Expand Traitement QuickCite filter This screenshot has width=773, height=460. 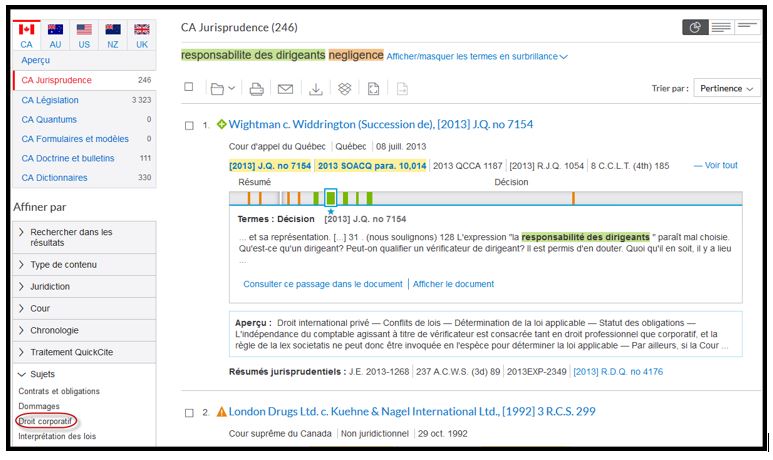pyautogui.click(x=84, y=352)
